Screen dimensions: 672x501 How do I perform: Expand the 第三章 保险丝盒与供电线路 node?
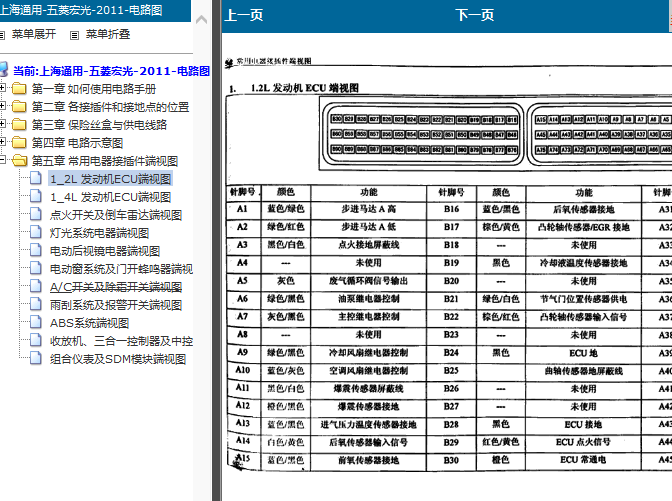tap(2, 124)
